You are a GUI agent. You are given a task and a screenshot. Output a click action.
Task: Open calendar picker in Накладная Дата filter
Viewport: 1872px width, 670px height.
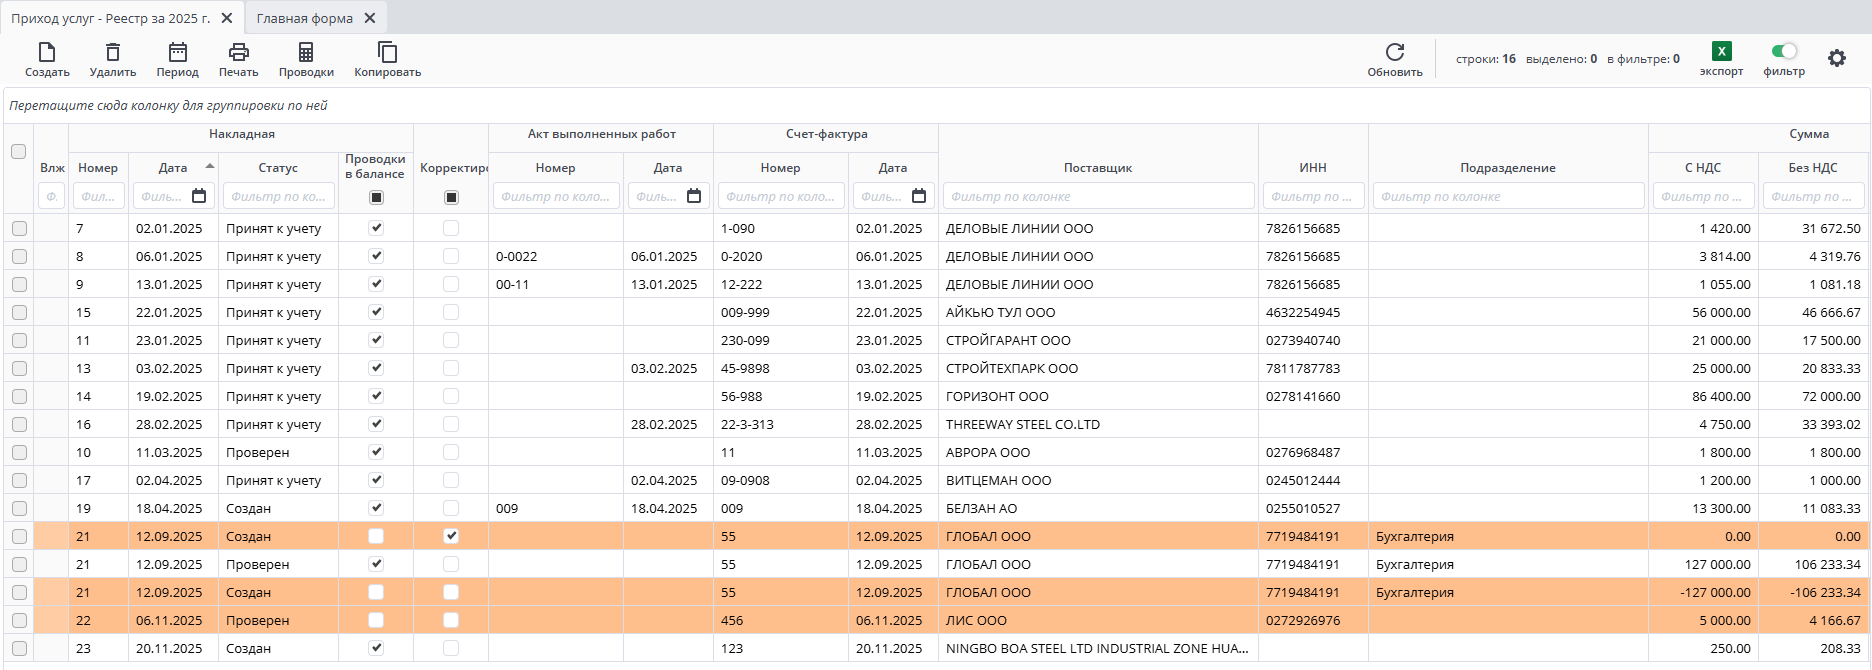[x=199, y=196]
